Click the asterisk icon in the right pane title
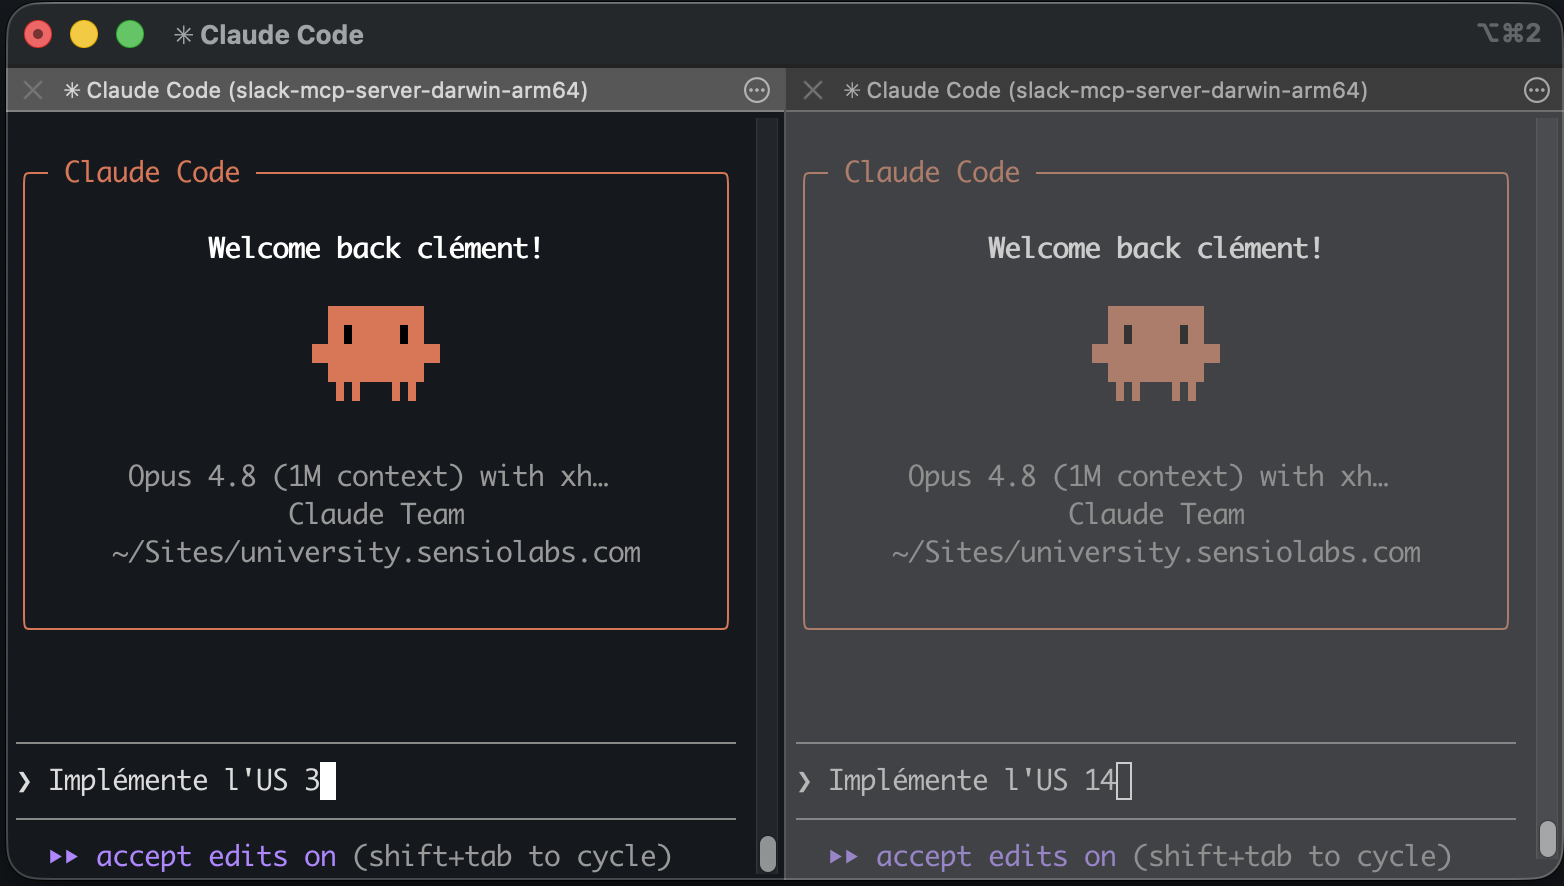Viewport: 1564px width, 886px height. click(852, 90)
